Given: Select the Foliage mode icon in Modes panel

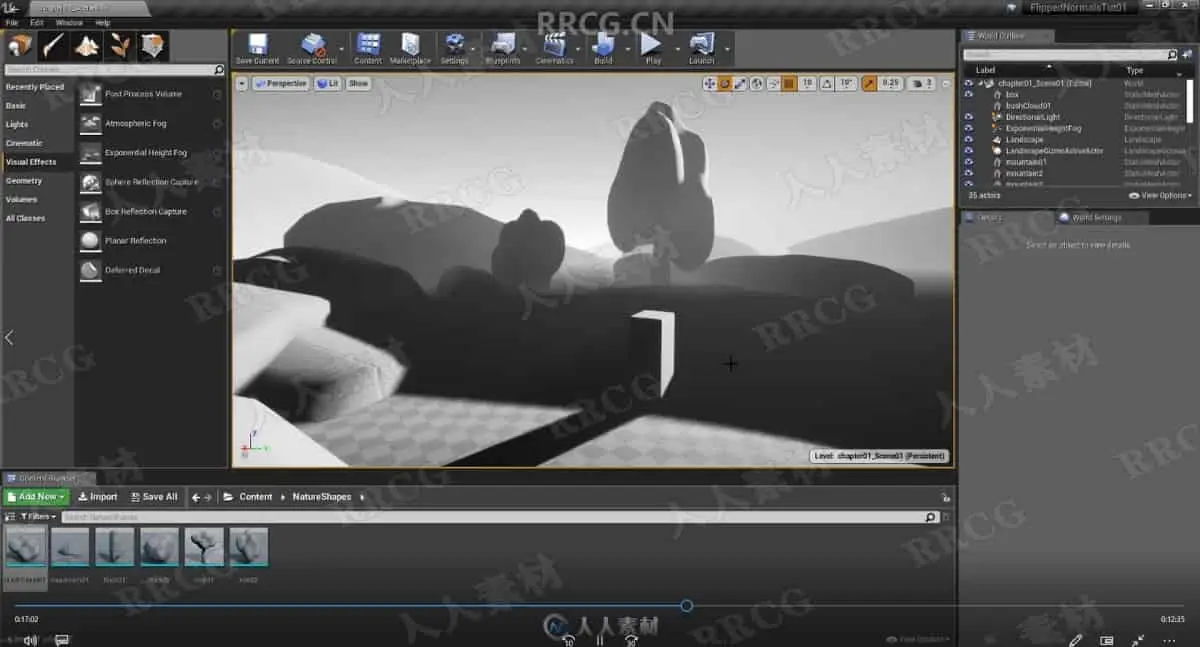Looking at the screenshot, I should coord(120,46).
